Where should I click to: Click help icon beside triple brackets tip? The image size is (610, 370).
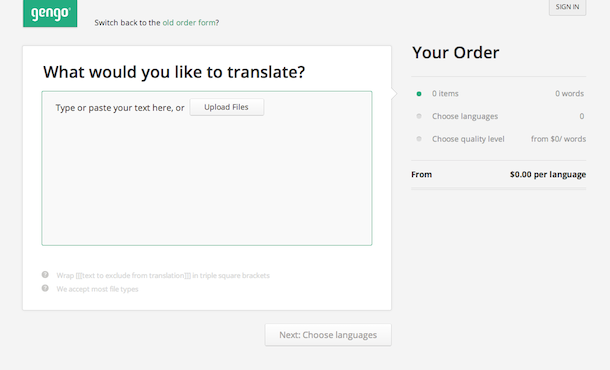(x=45, y=275)
